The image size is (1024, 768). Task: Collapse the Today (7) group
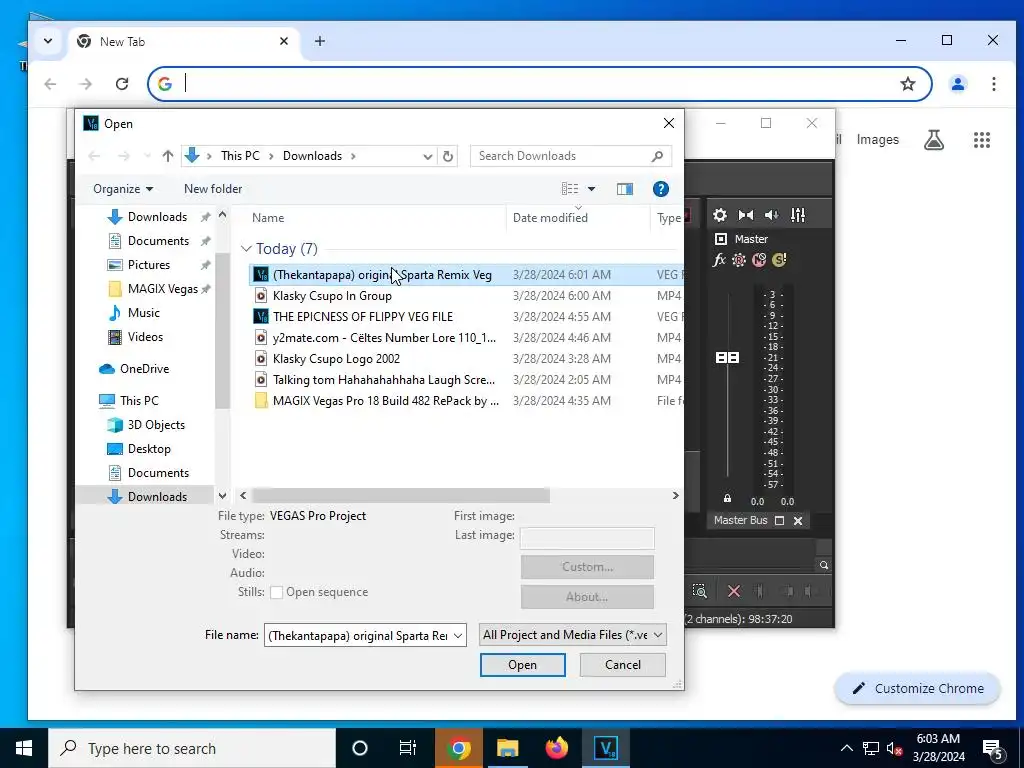coord(246,249)
